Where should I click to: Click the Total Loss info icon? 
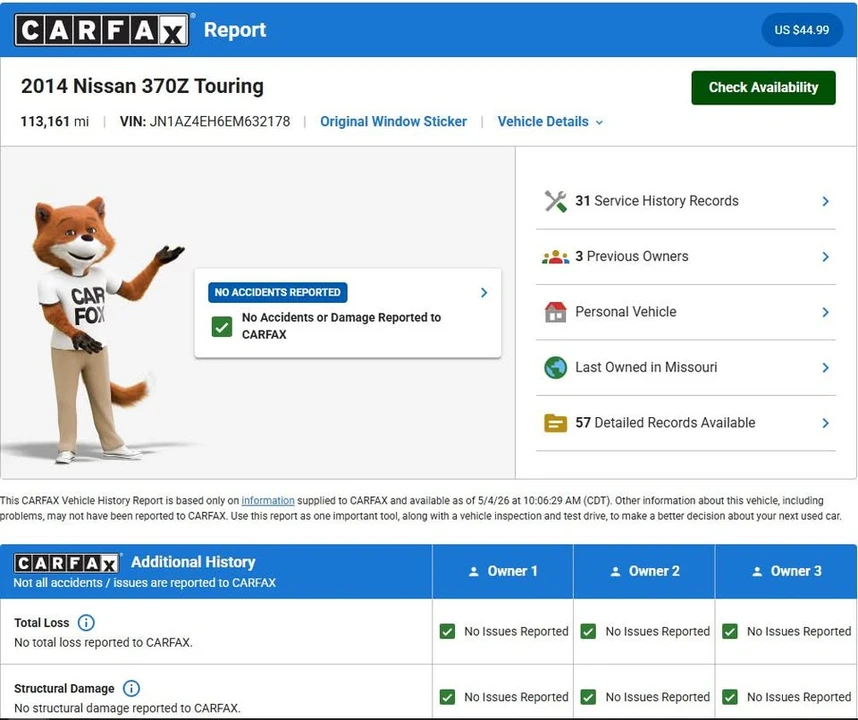pyautogui.click(x=86, y=623)
